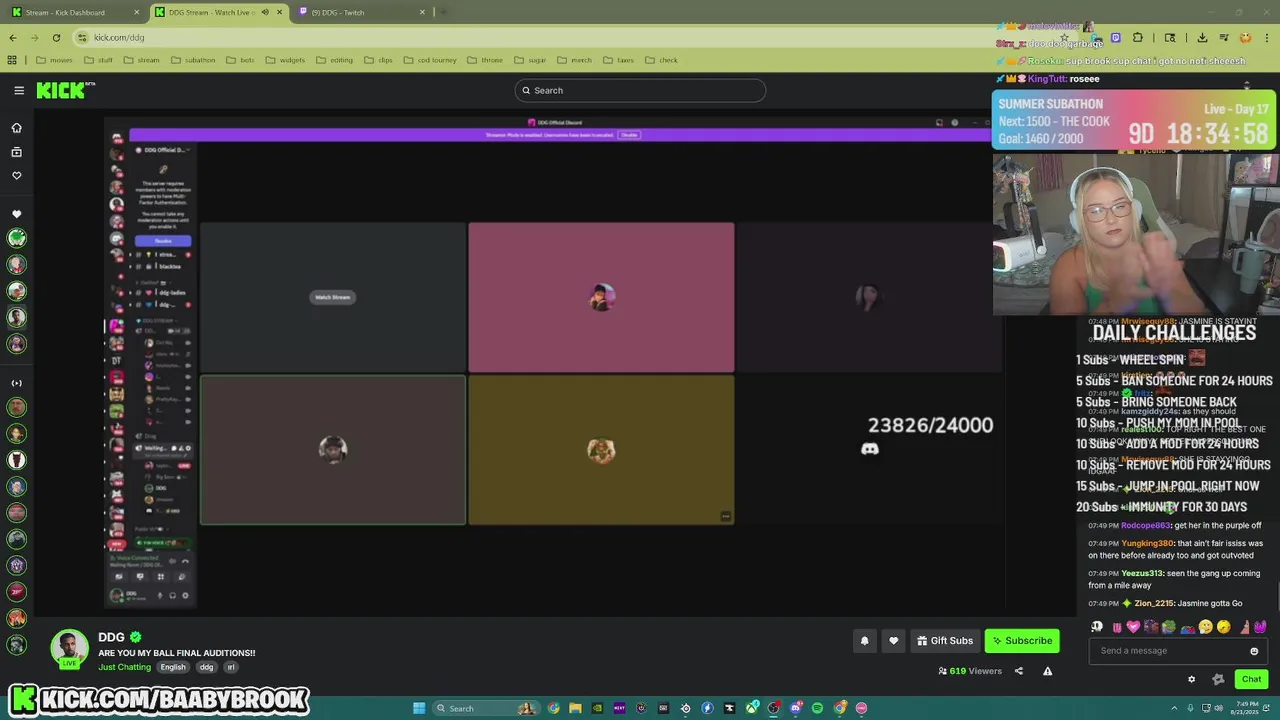Open the clips bookmark folder

[x=379, y=60]
